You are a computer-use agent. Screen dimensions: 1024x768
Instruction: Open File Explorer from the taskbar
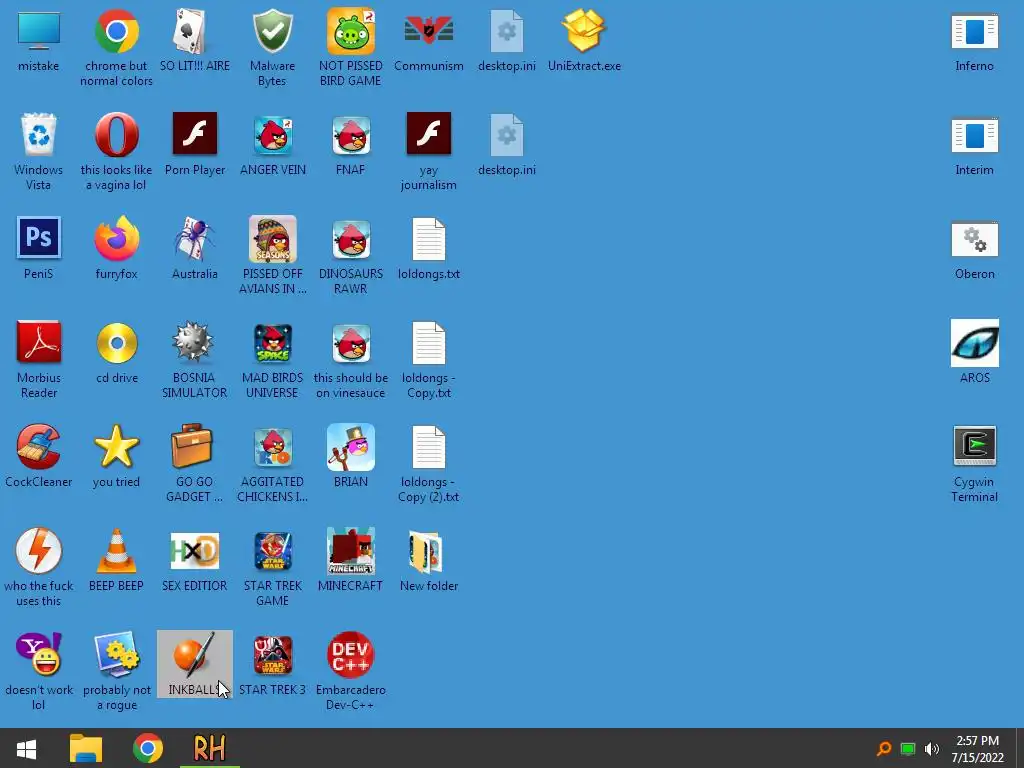pyautogui.click(x=86, y=748)
